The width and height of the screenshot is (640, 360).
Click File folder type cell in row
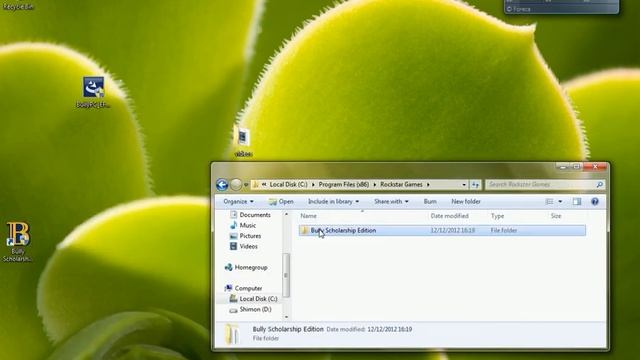[x=504, y=231]
